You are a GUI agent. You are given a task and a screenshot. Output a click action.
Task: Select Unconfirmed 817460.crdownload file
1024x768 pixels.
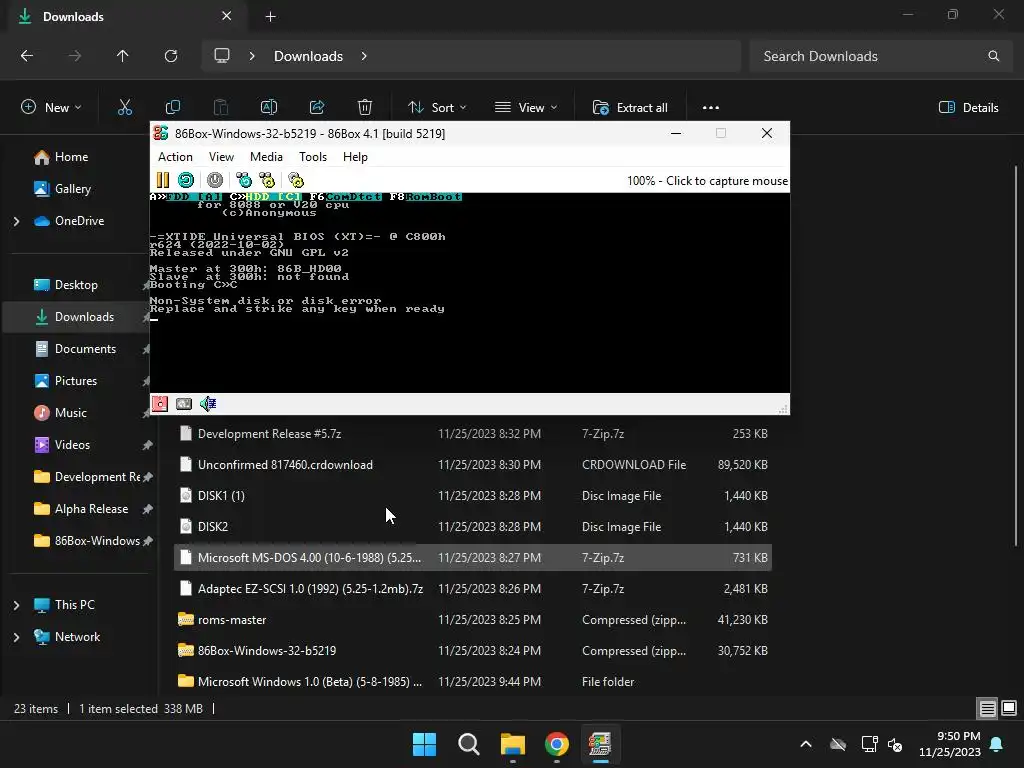point(473,465)
